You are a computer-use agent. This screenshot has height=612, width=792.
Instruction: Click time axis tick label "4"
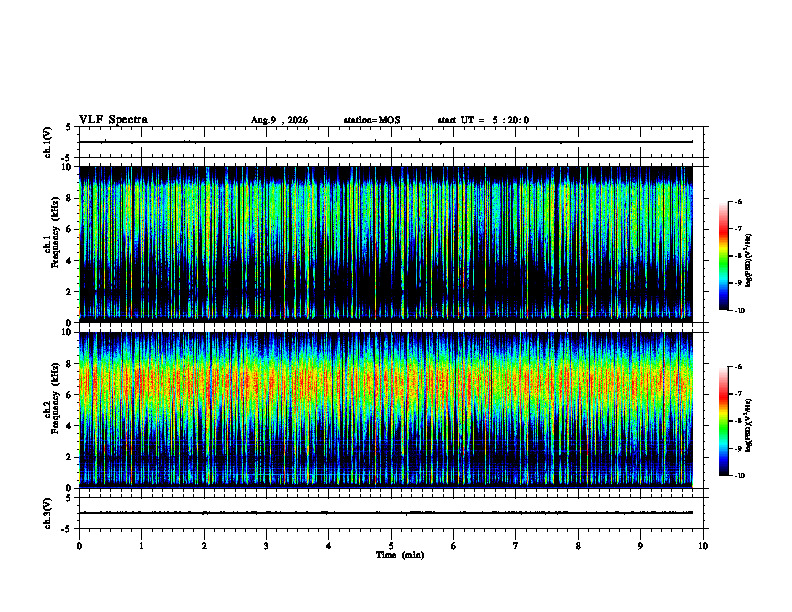[x=328, y=546]
